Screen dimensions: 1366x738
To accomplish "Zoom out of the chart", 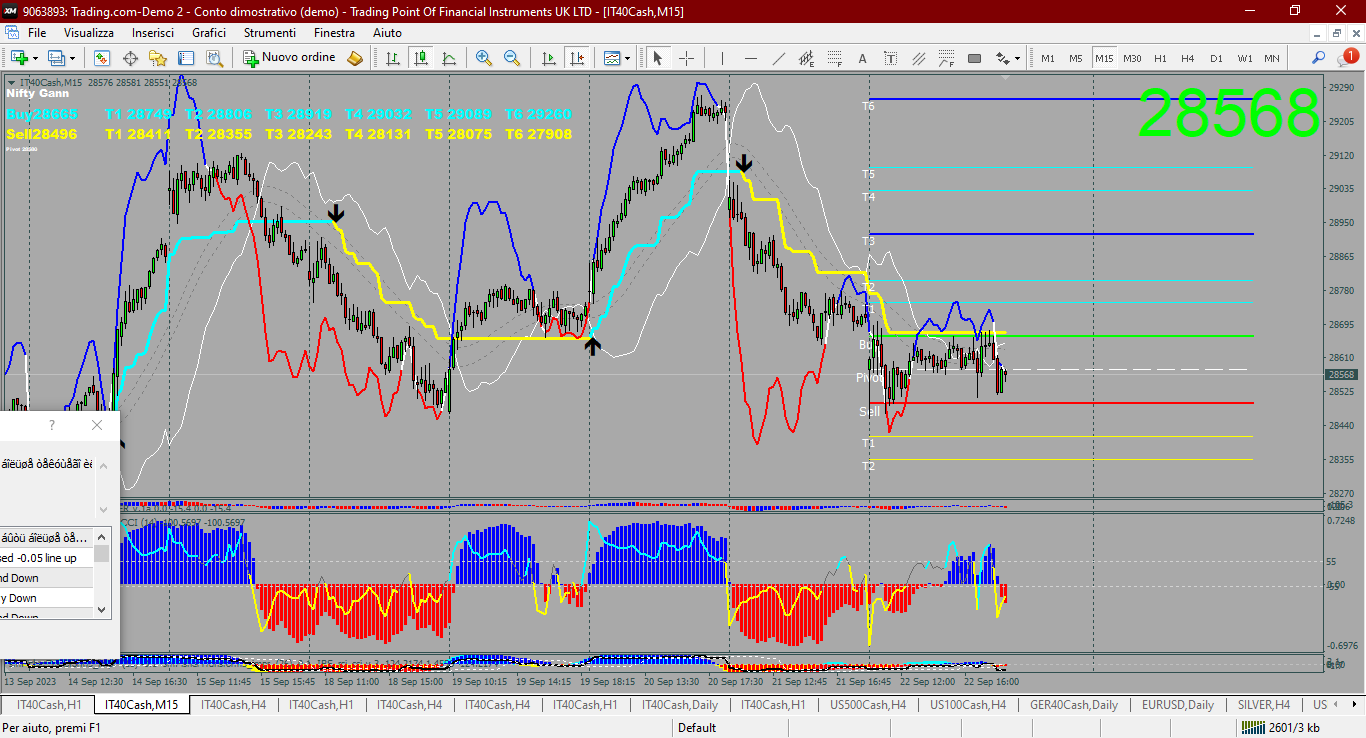I will pyautogui.click(x=512, y=58).
